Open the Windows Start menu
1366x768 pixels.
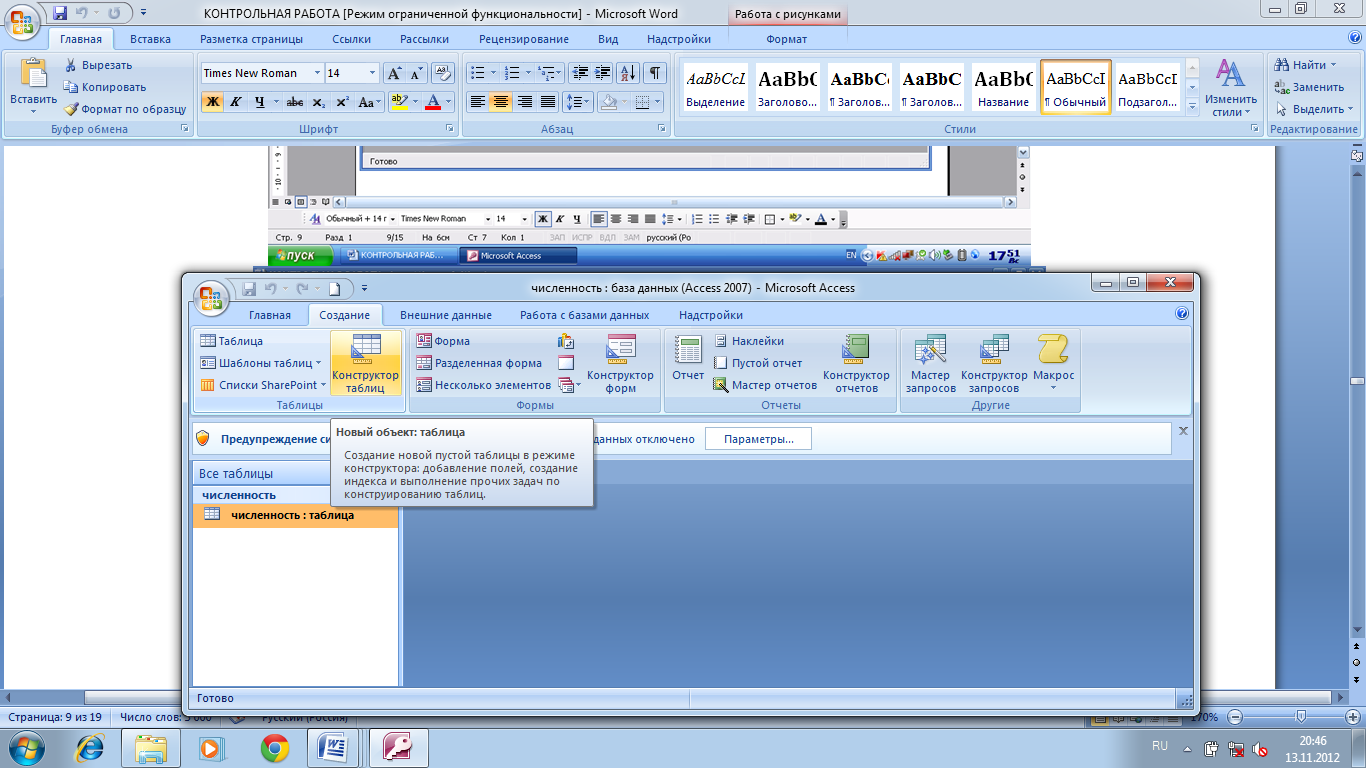click(25, 747)
